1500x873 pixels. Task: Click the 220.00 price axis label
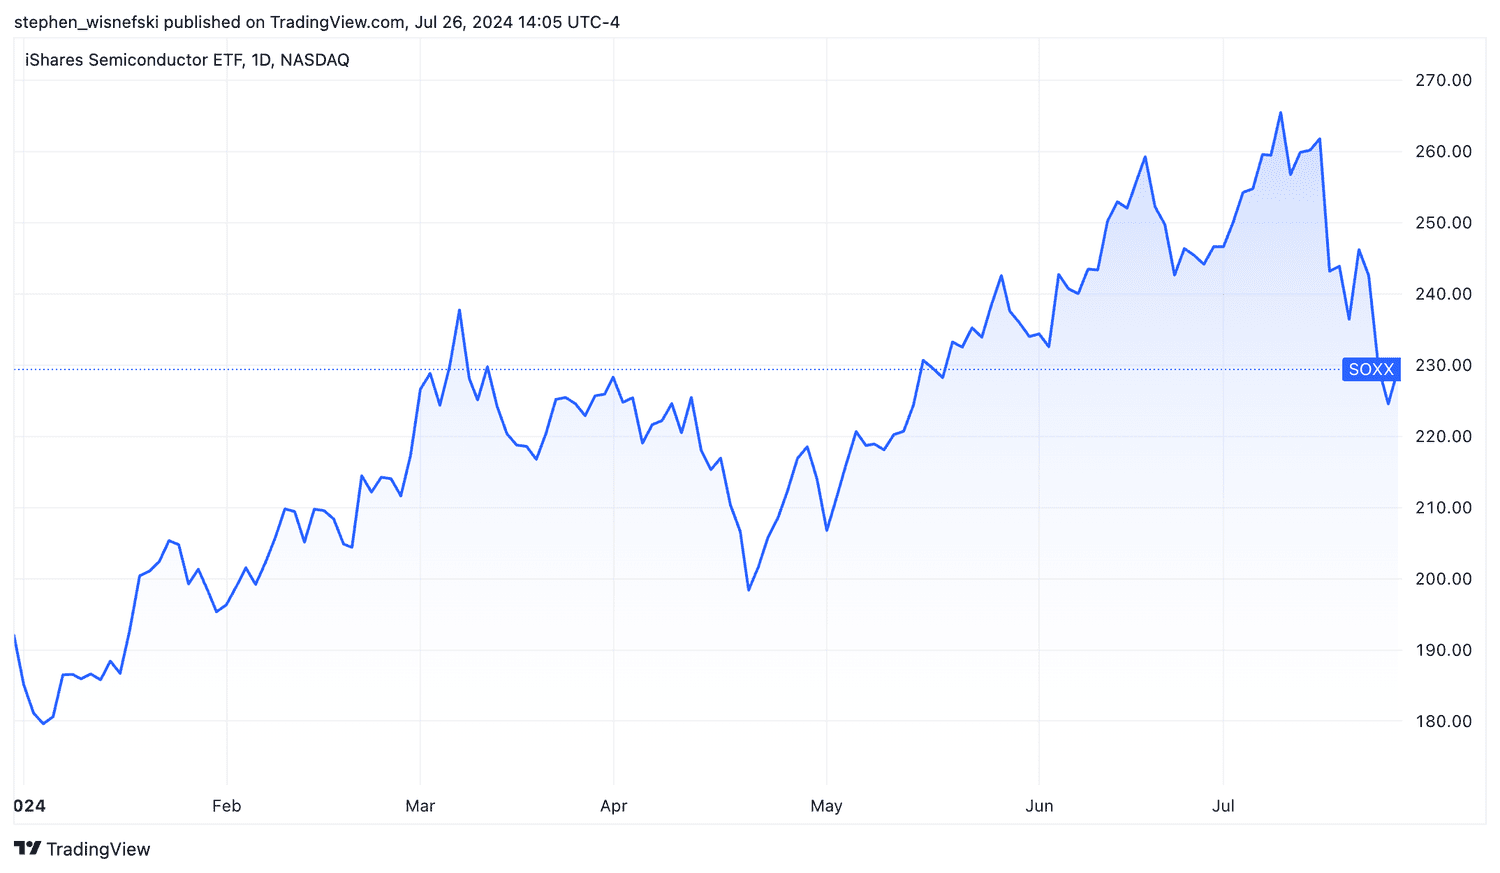coord(1443,436)
